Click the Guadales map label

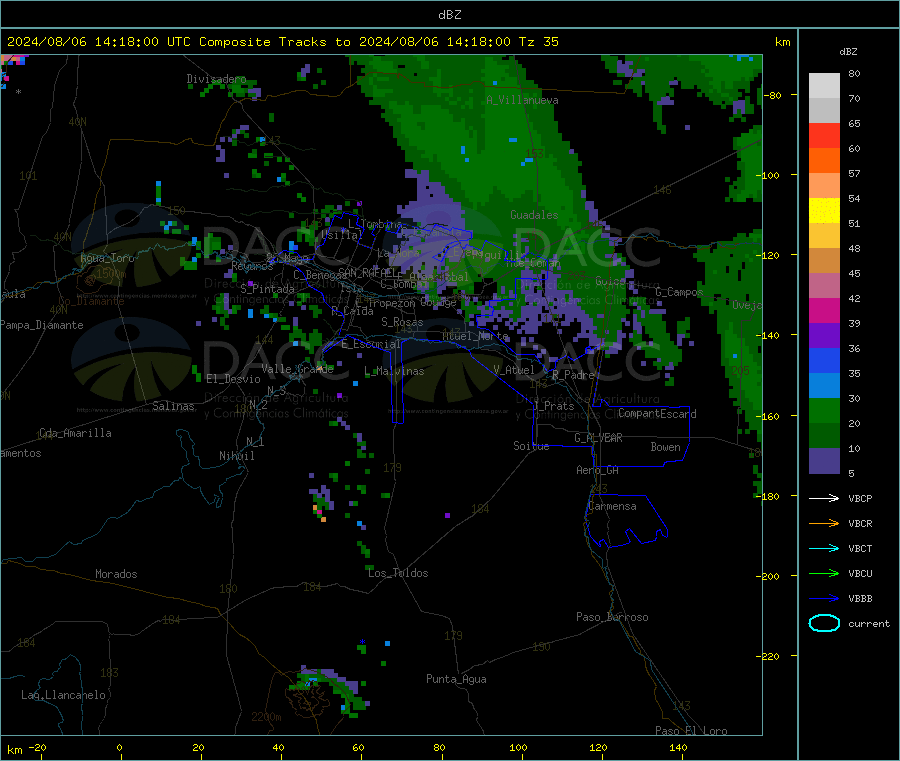point(534,215)
